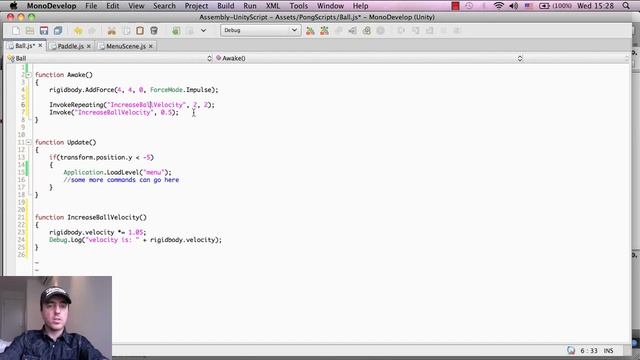Open the Run menu
The width and height of the screenshot is (640, 360).
coord(250,6)
